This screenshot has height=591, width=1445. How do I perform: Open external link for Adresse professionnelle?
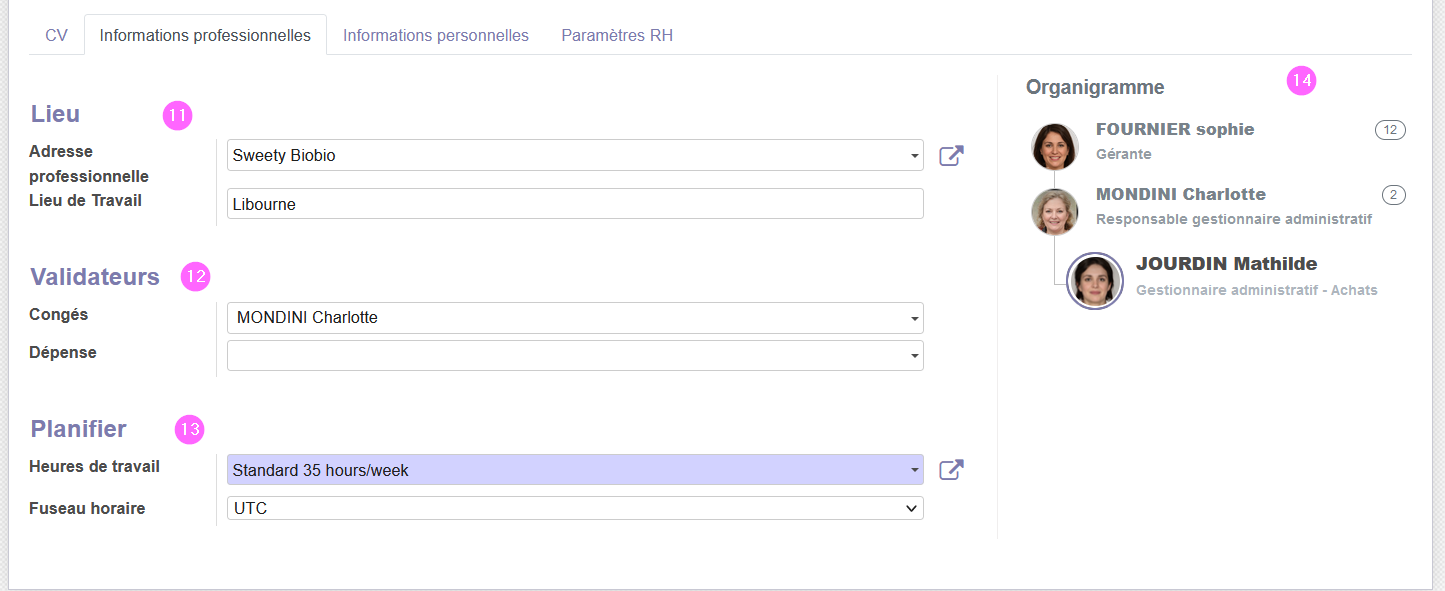click(951, 156)
